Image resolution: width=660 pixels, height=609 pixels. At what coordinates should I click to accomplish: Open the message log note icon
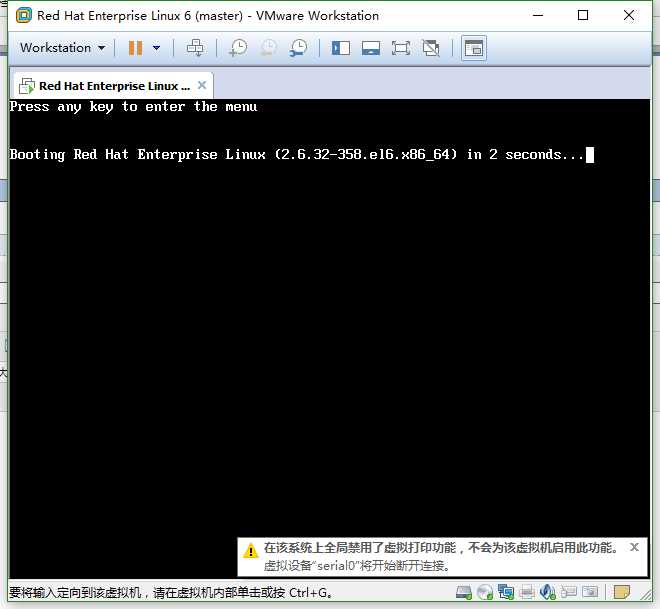[x=622, y=592]
